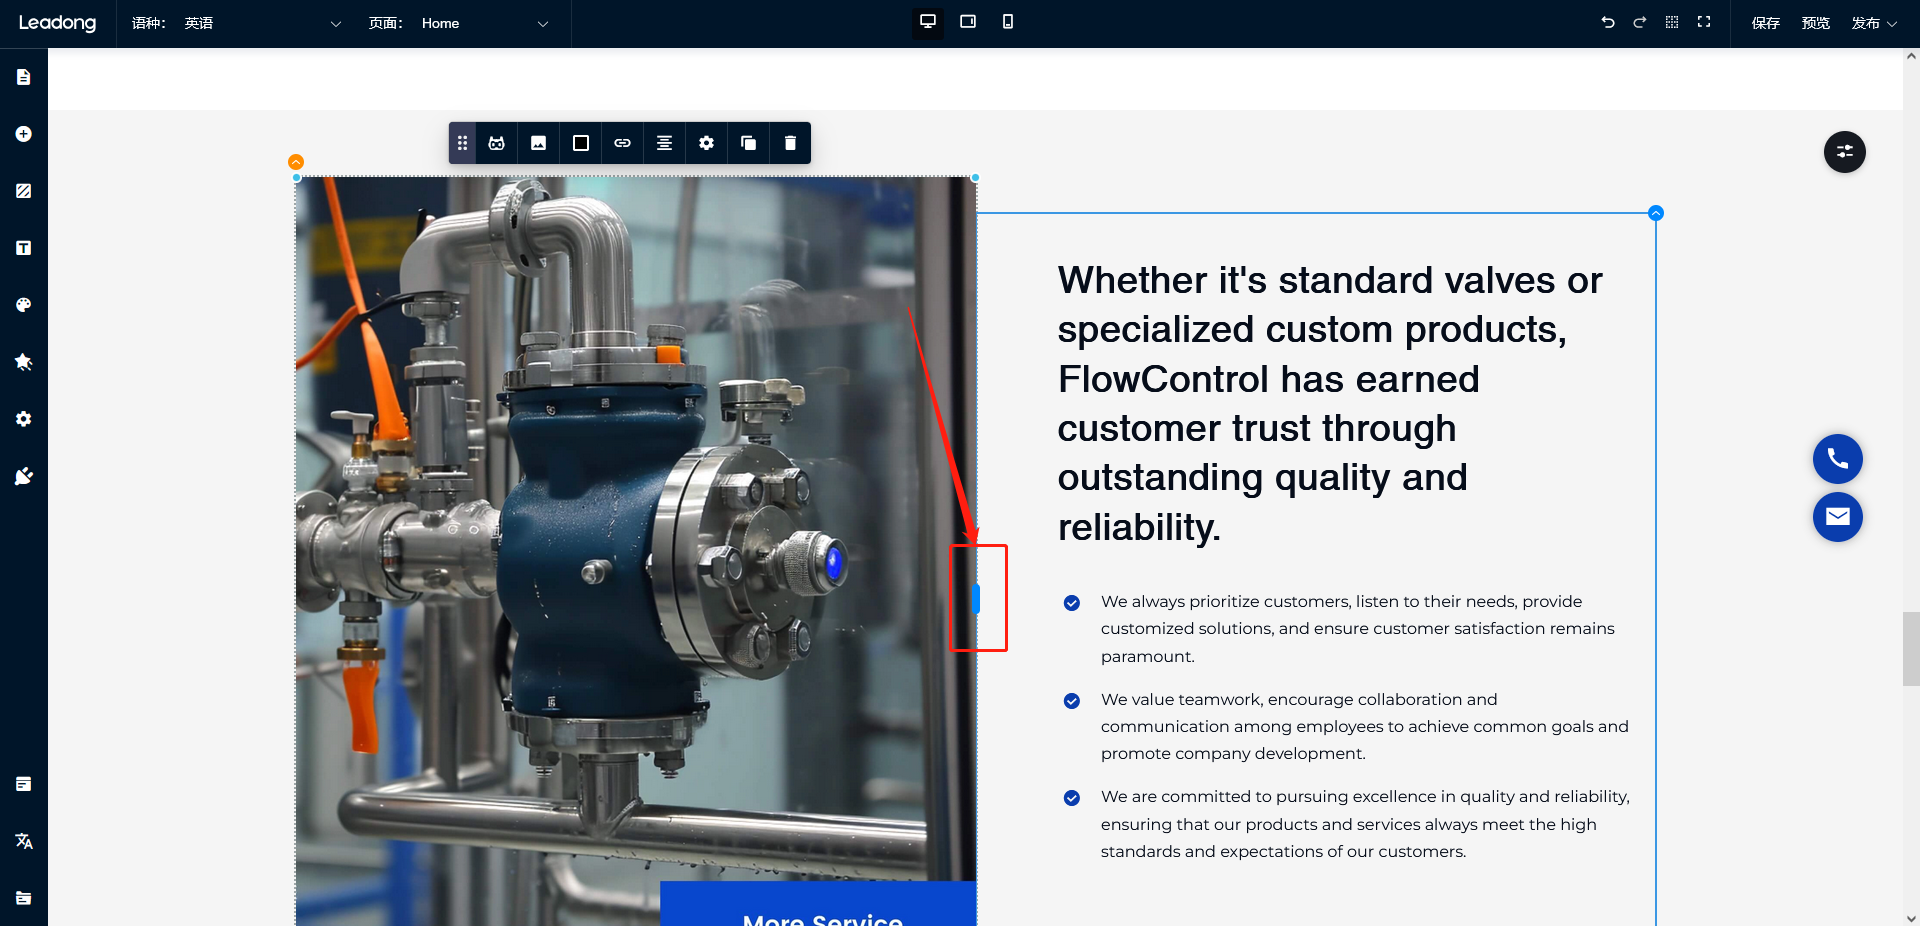
Task: Click the palette icon in left sidebar
Action: point(24,305)
